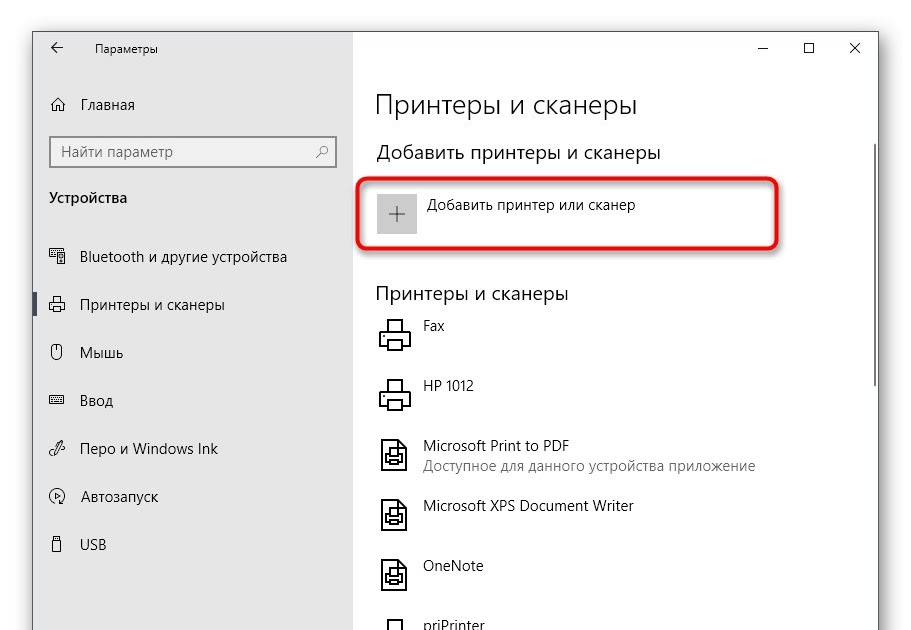The image size is (911, 630).
Task: Select the printer icon in sidebar
Action: pos(57,304)
